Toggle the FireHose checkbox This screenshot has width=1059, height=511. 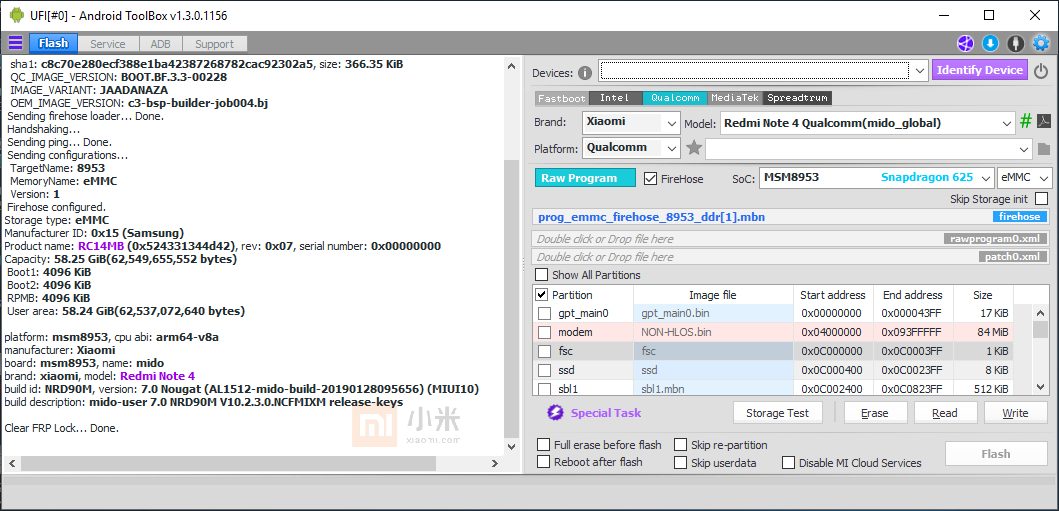[650, 179]
